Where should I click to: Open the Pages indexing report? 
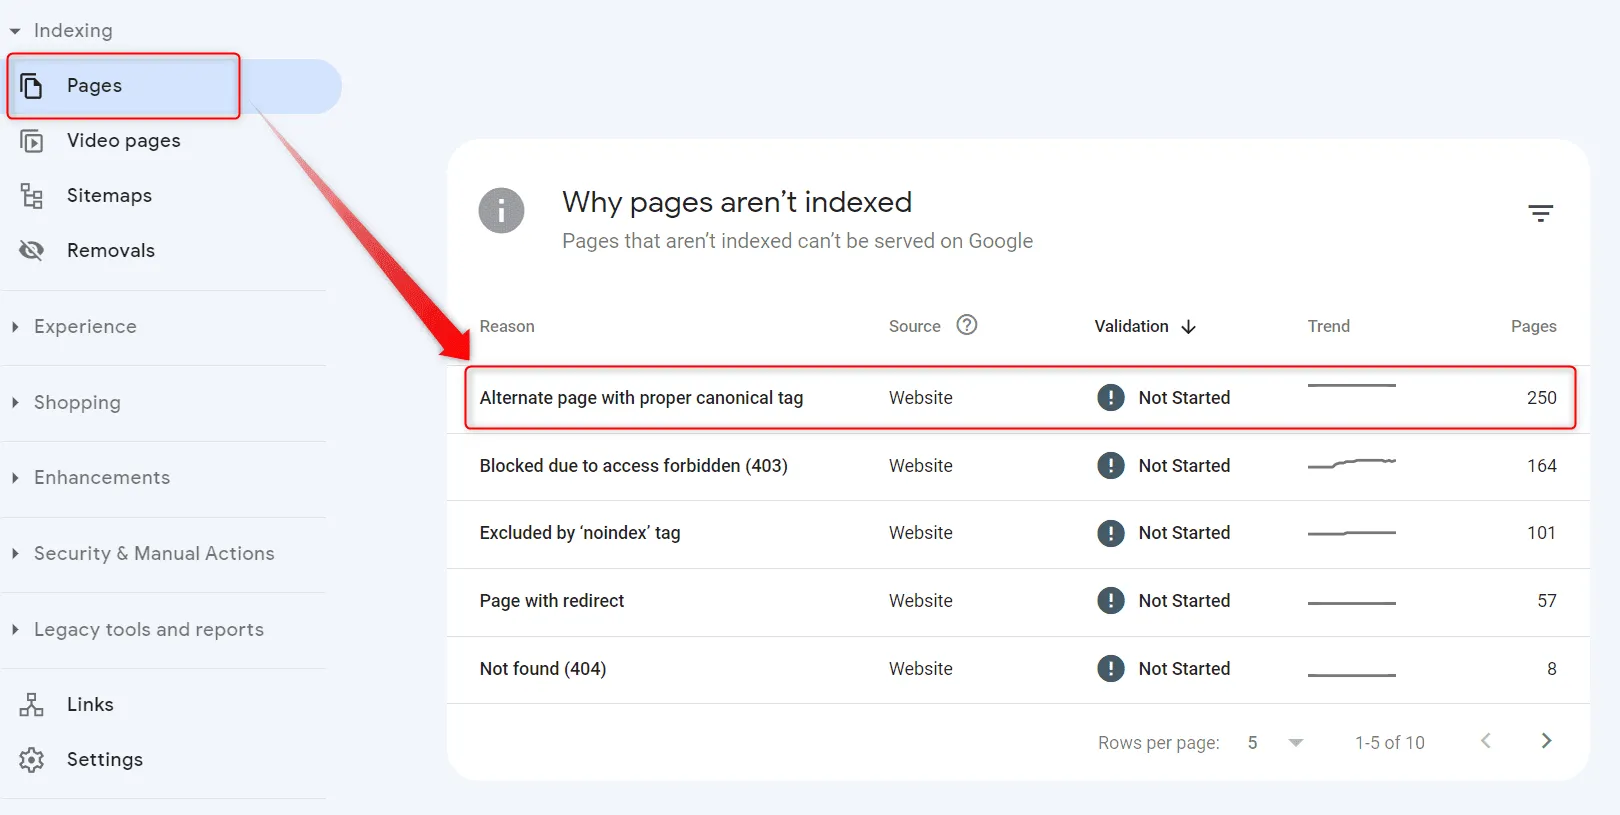(172, 86)
